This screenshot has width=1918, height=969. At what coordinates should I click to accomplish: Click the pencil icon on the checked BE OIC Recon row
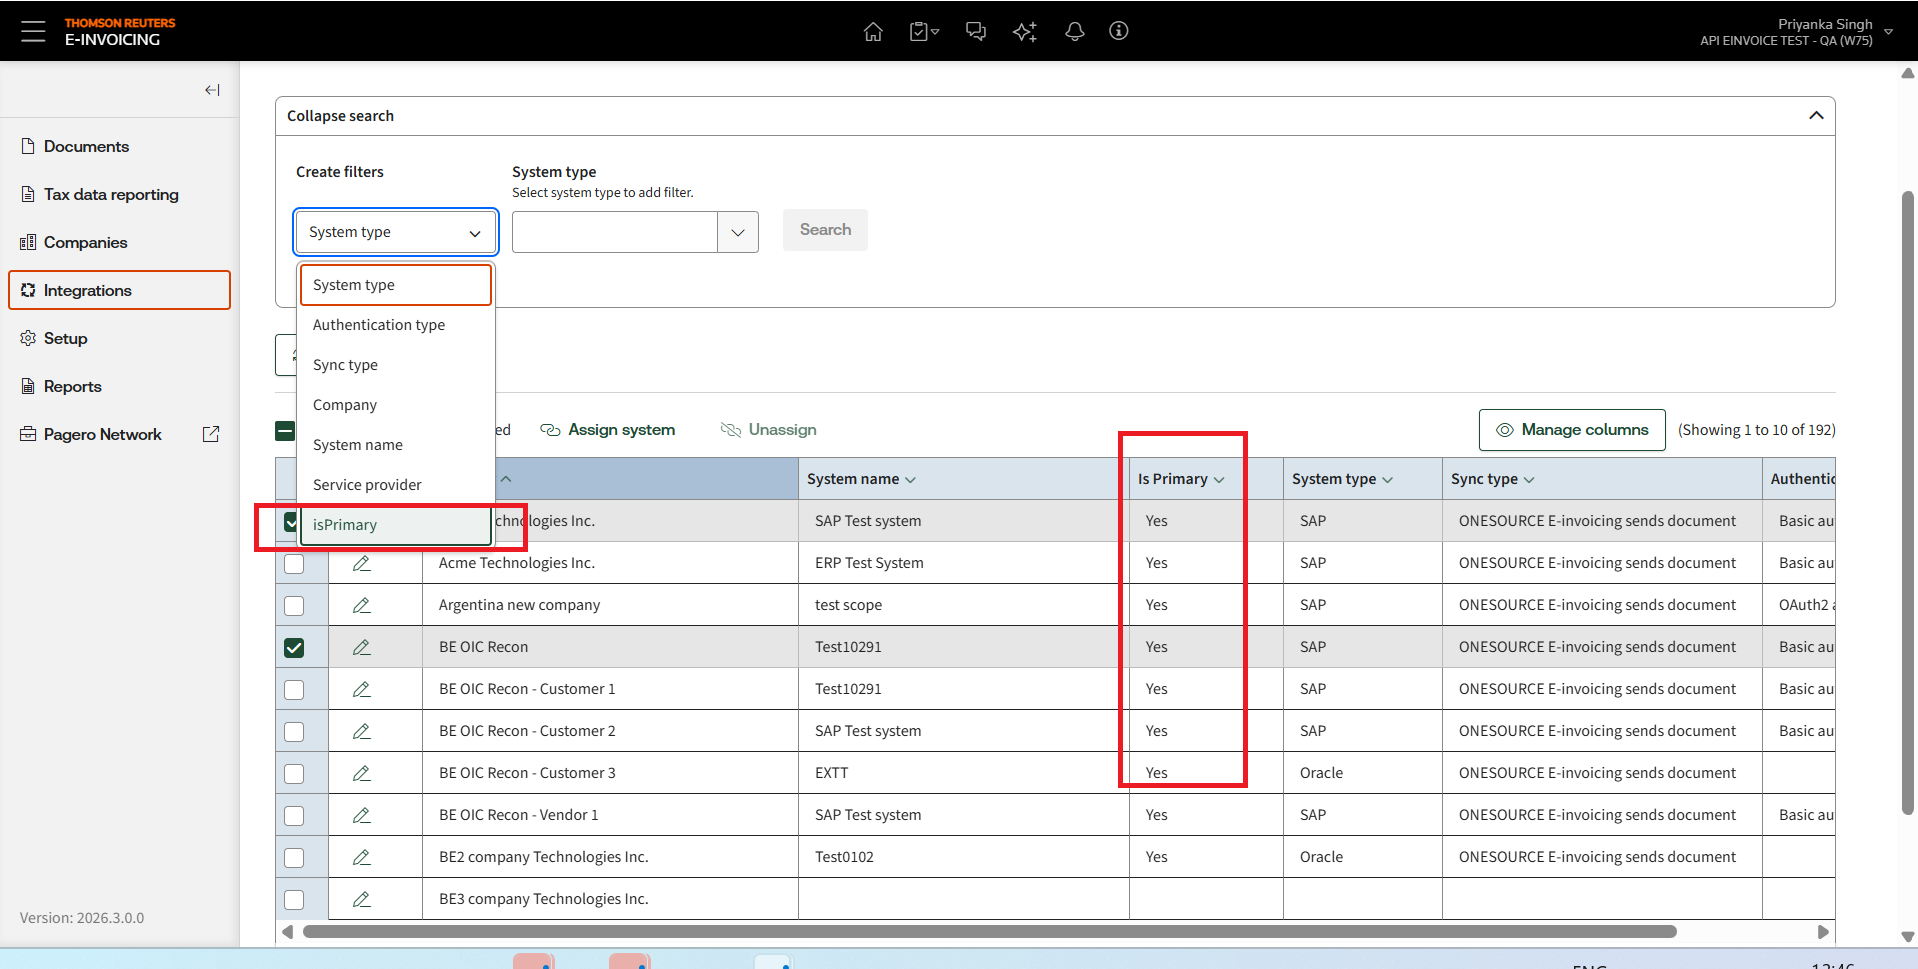pyautogui.click(x=362, y=647)
